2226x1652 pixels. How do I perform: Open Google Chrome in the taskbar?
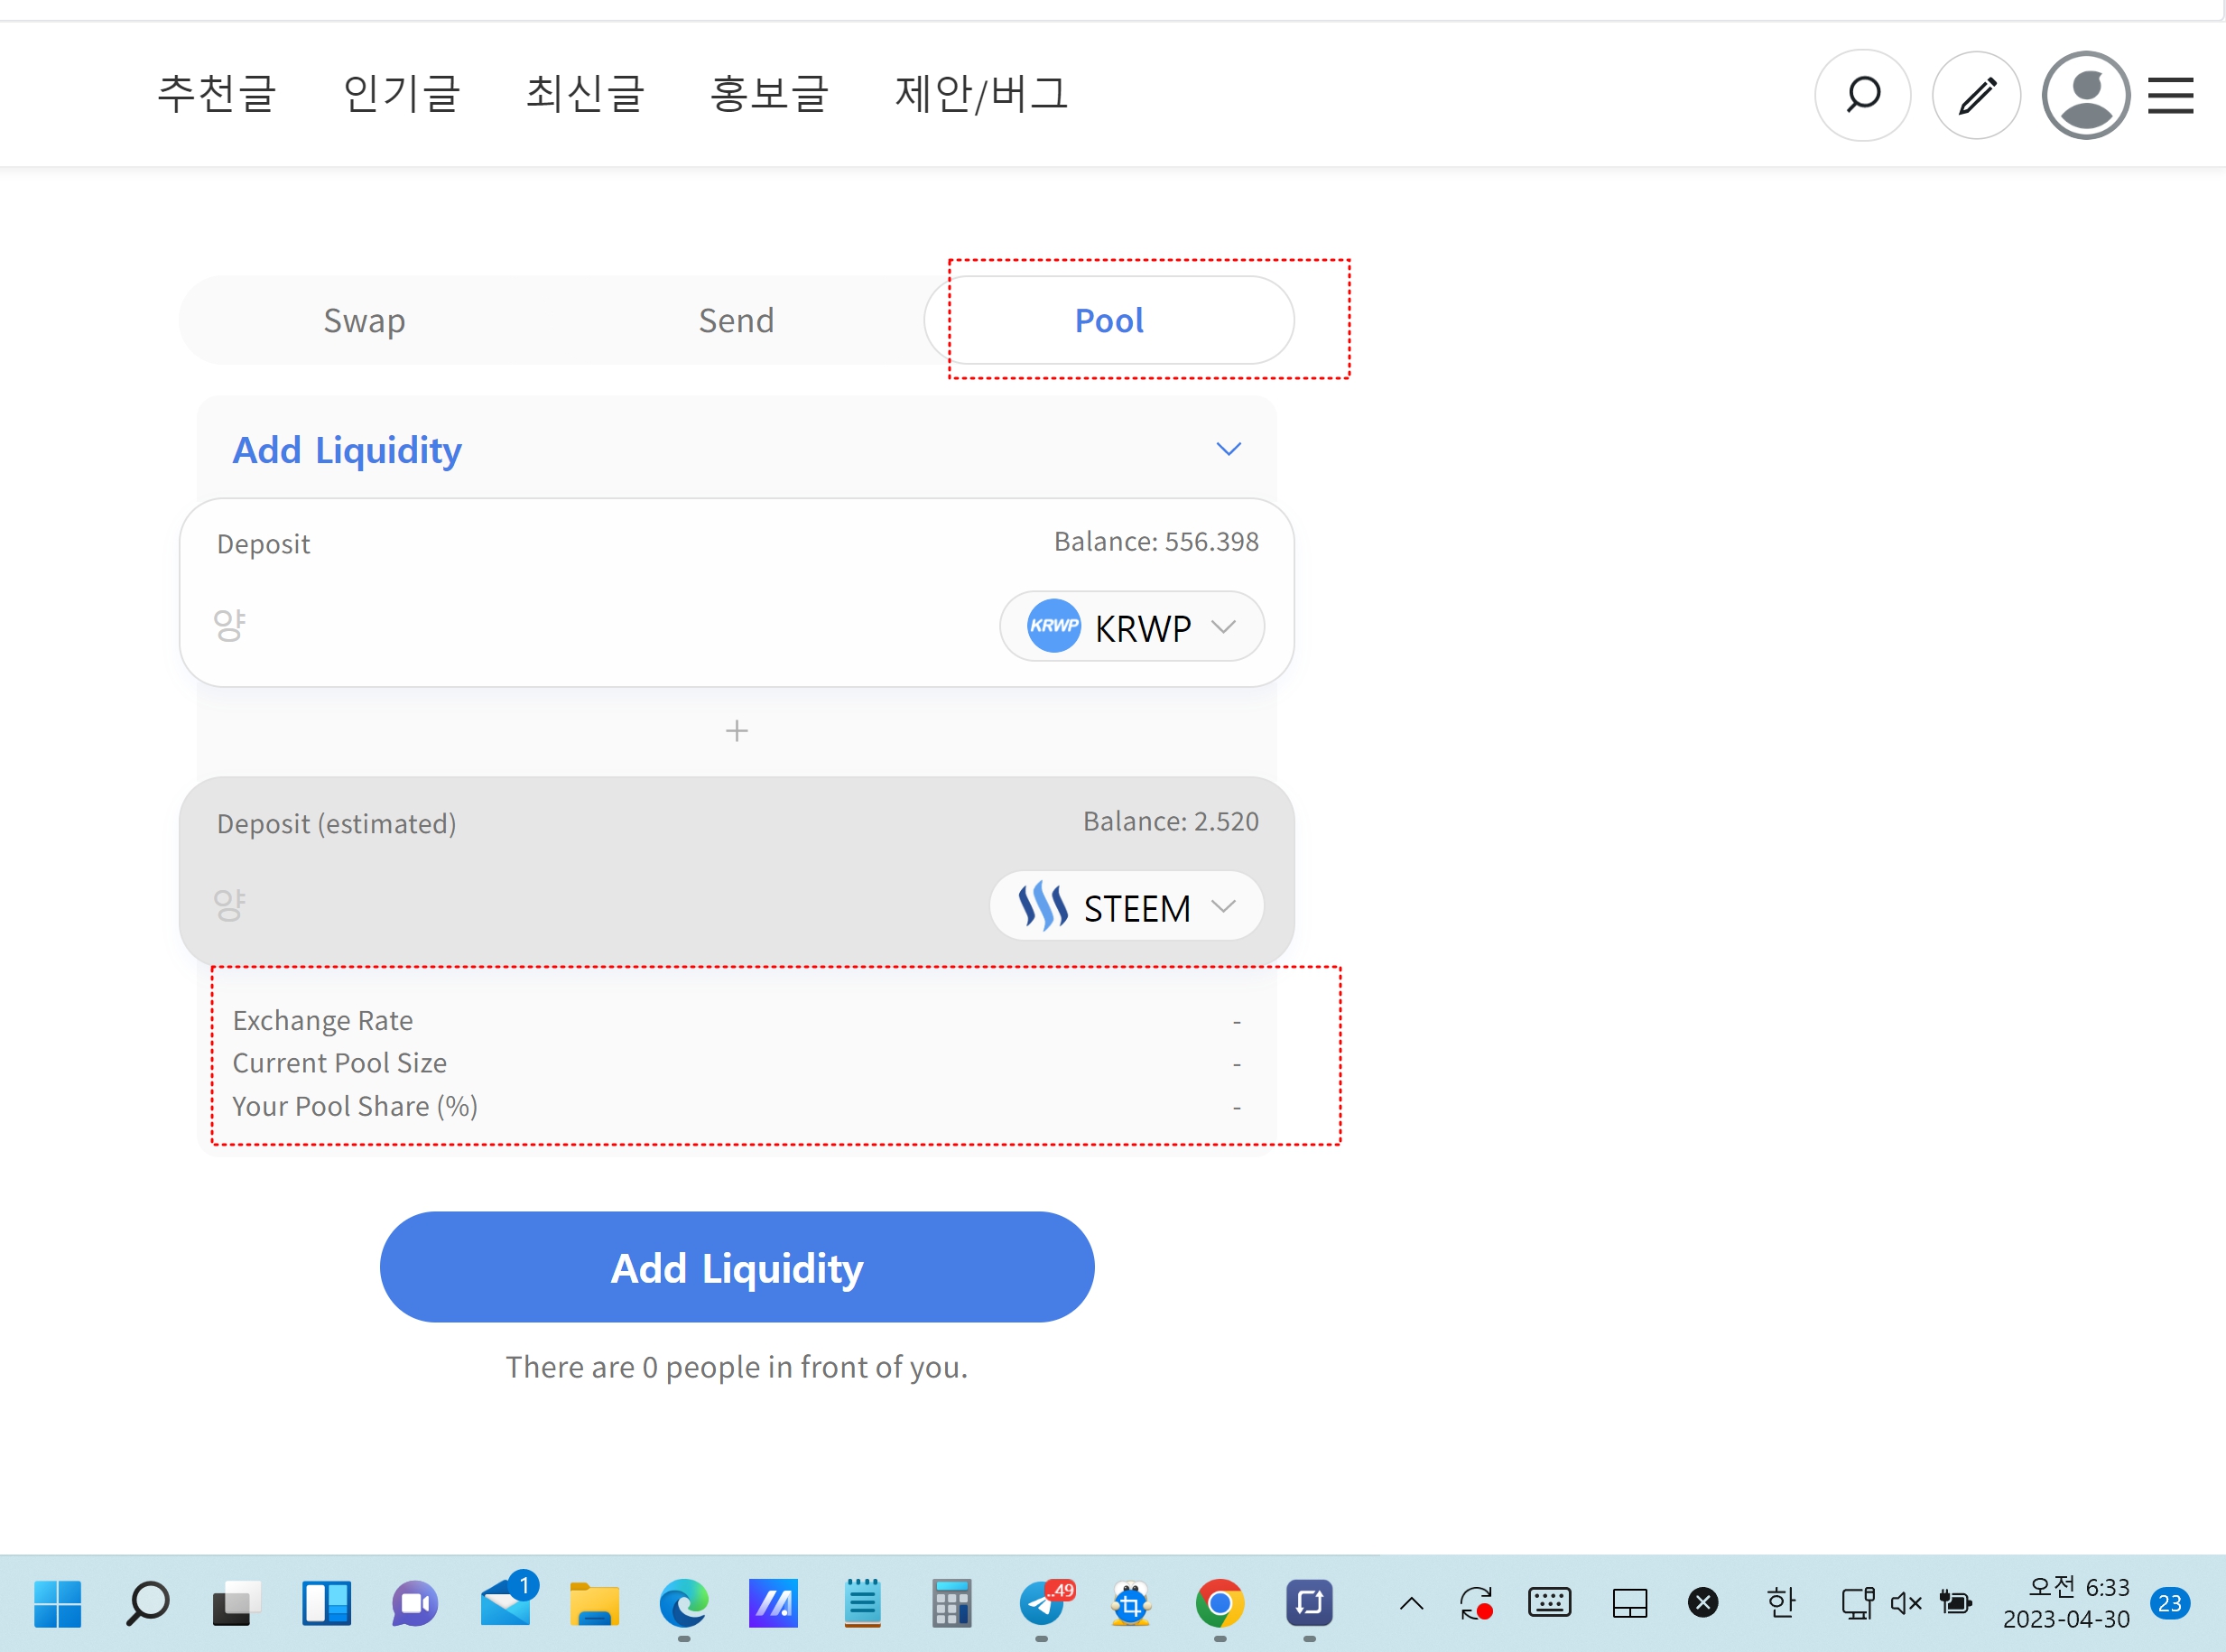[1219, 1603]
